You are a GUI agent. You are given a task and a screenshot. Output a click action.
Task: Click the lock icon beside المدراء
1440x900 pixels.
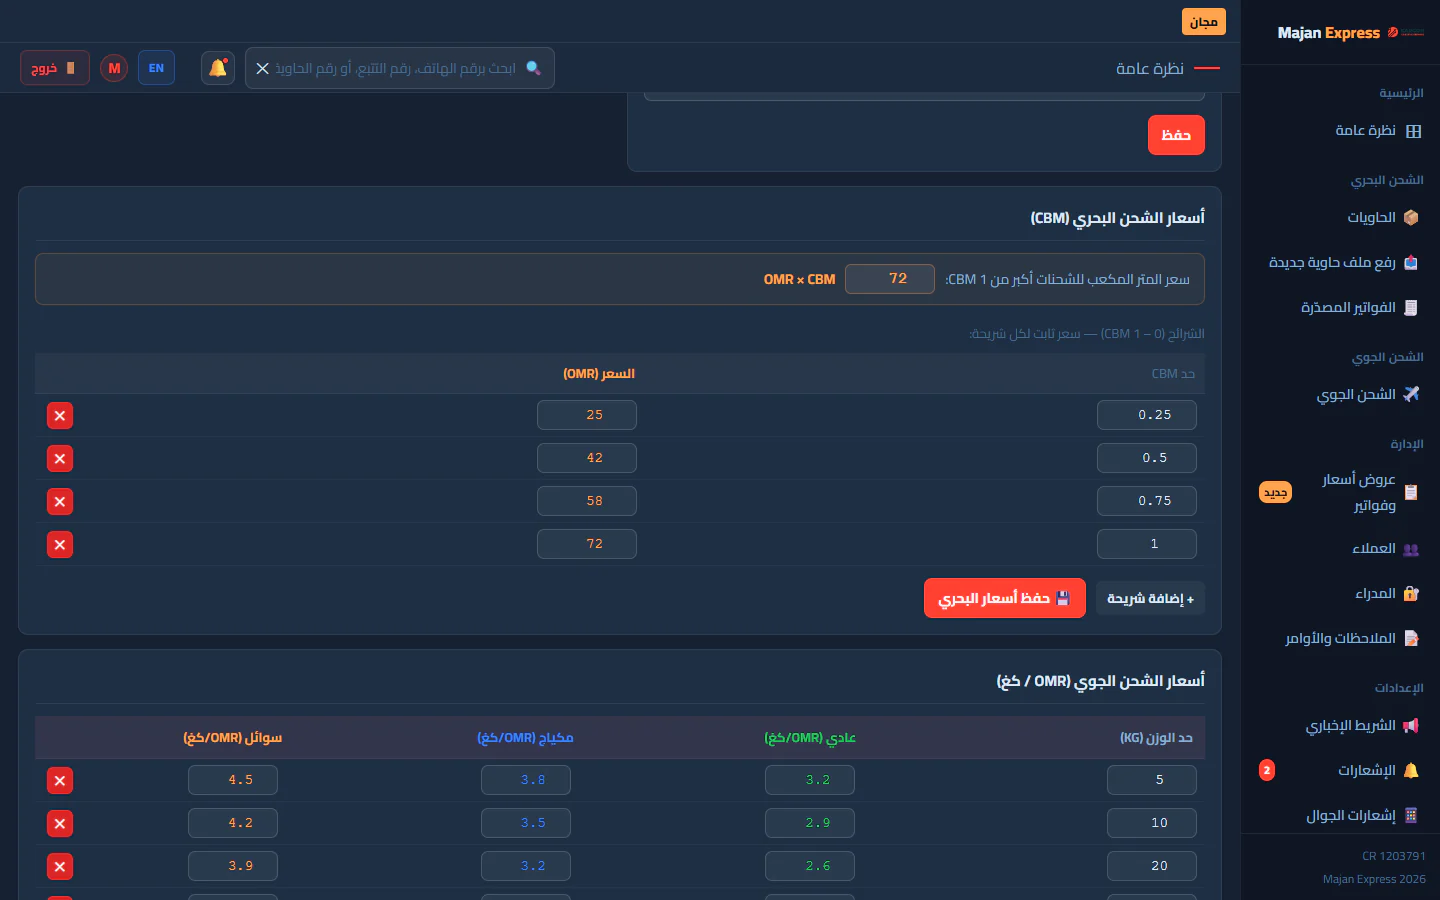tap(1411, 593)
